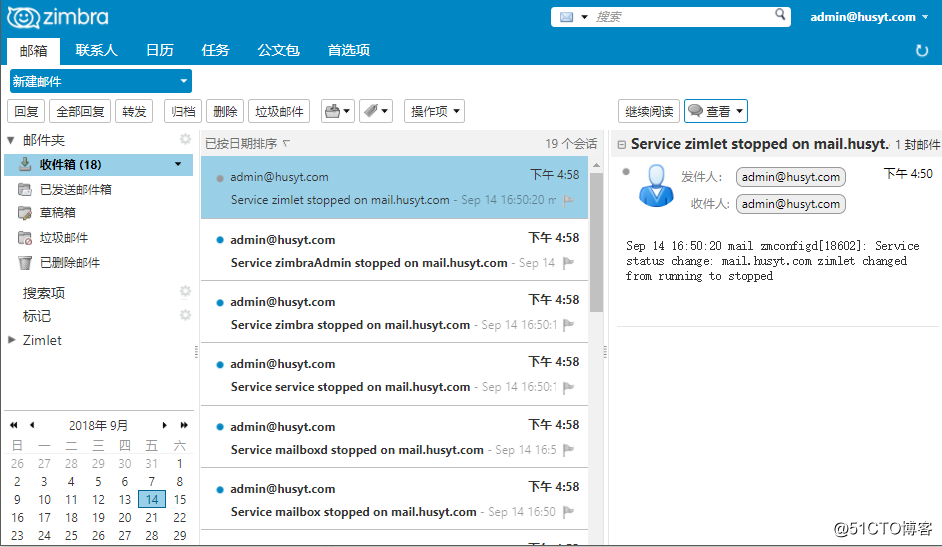Flag the 'Service zimlet stopped' message
This screenshot has height=547, width=942.
(568, 200)
